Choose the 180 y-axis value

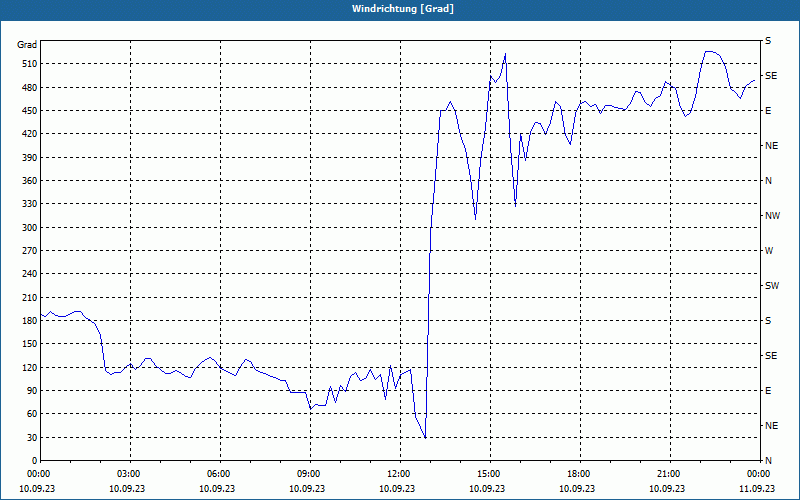(31, 320)
